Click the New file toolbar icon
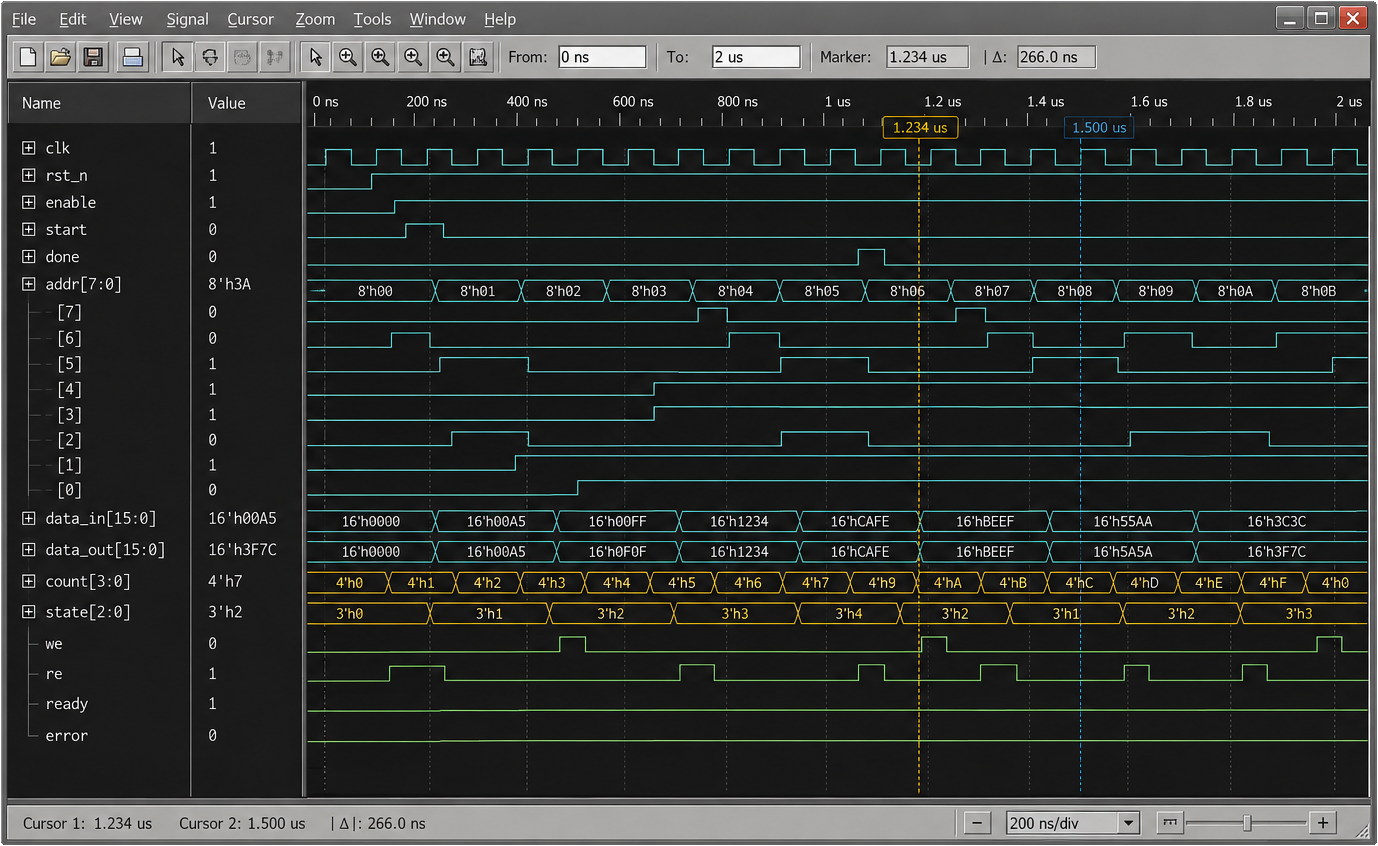This screenshot has width=1378, height=846. click(28, 57)
